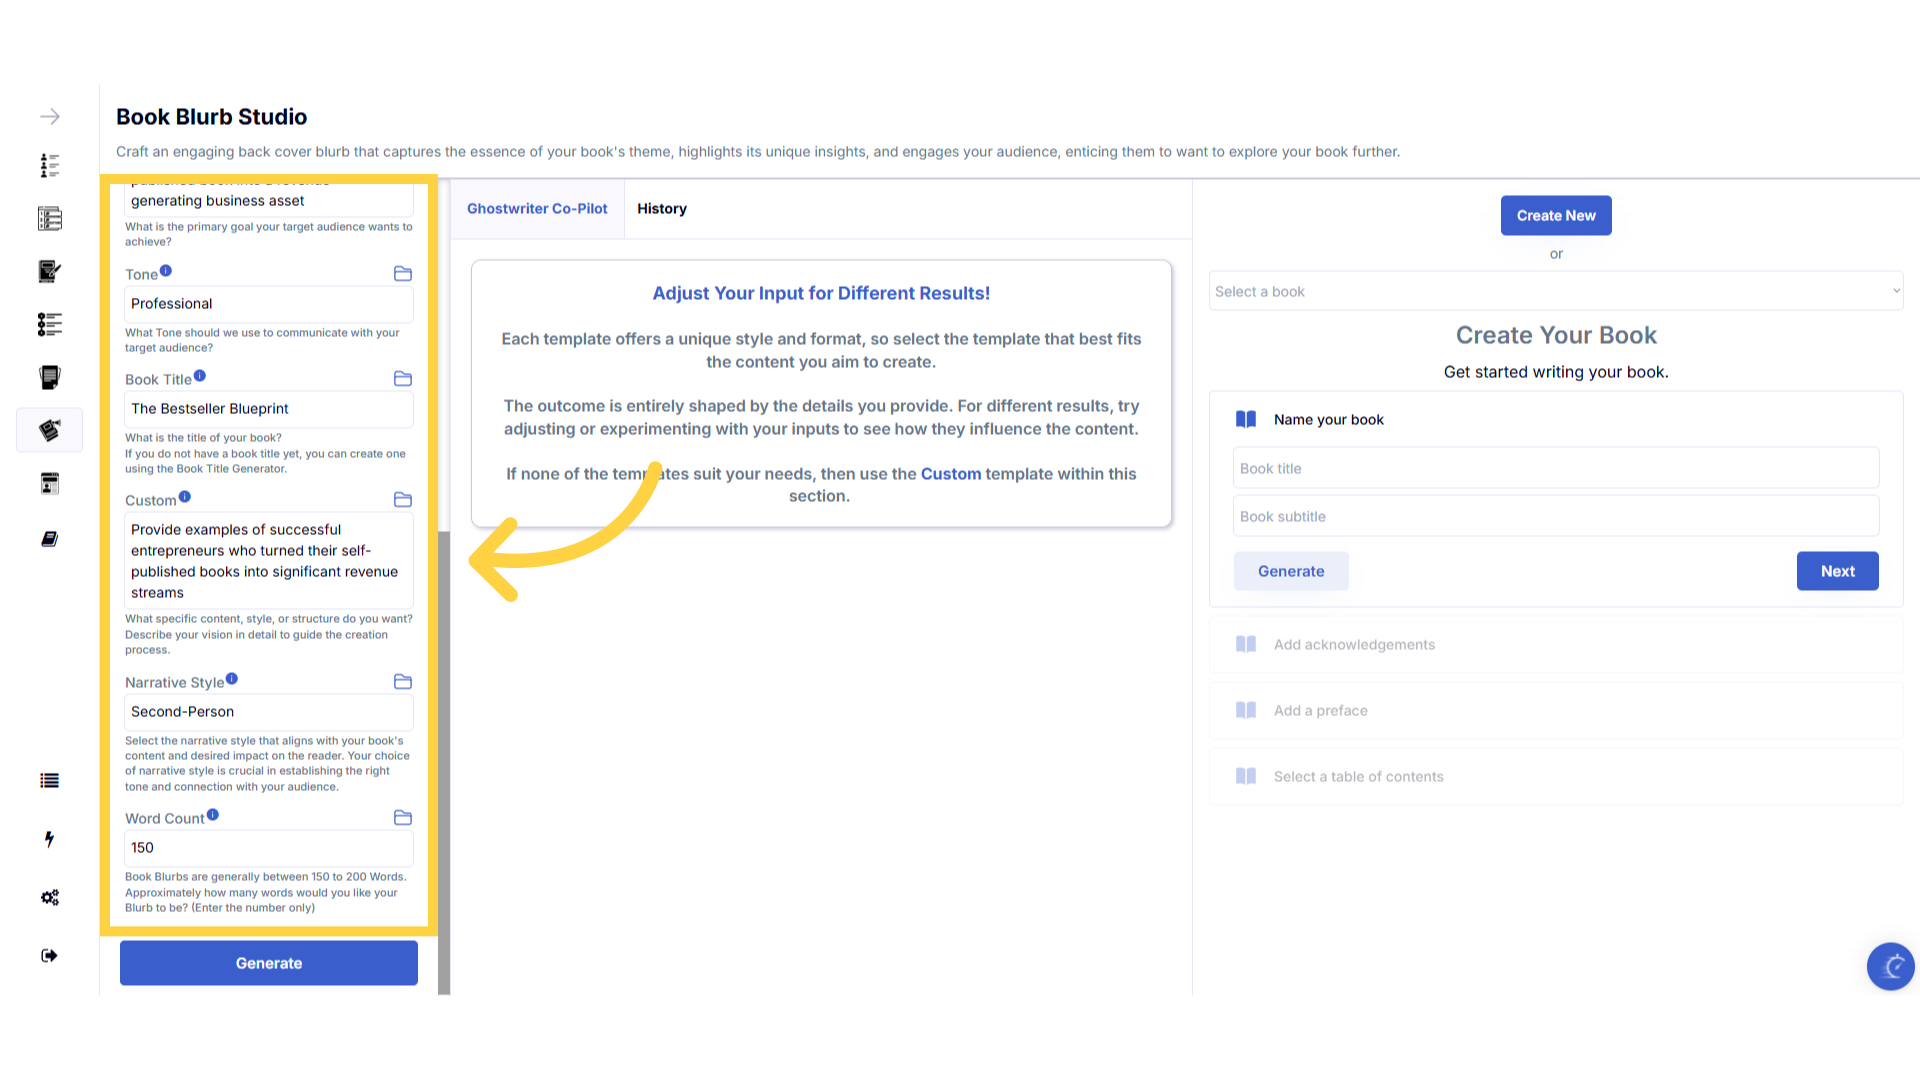Click the Create New button

pyautogui.click(x=1555, y=216)
